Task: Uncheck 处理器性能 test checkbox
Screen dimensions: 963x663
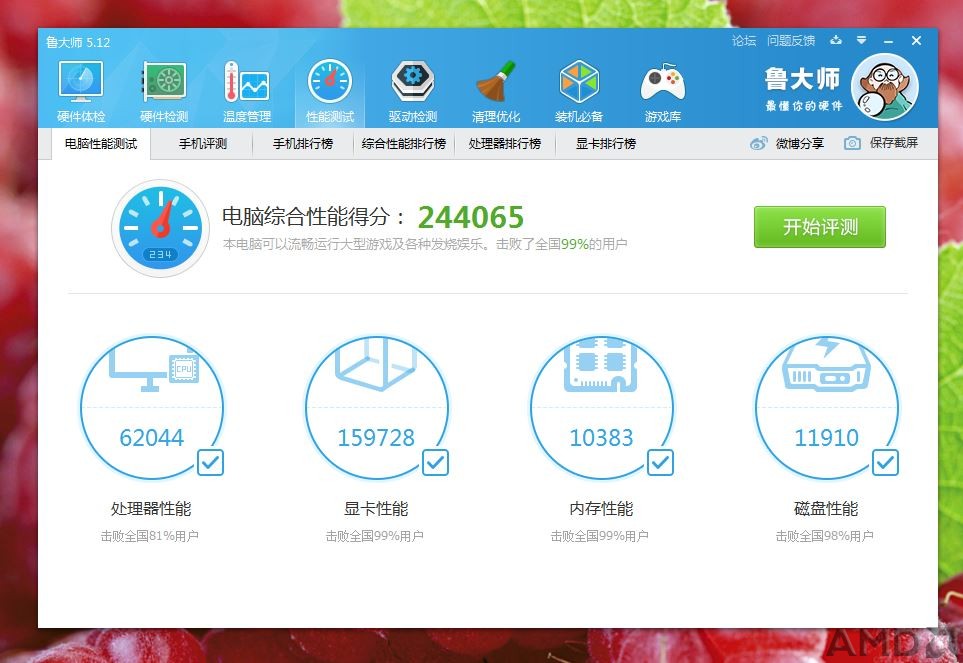Action: tap(210, 462)
